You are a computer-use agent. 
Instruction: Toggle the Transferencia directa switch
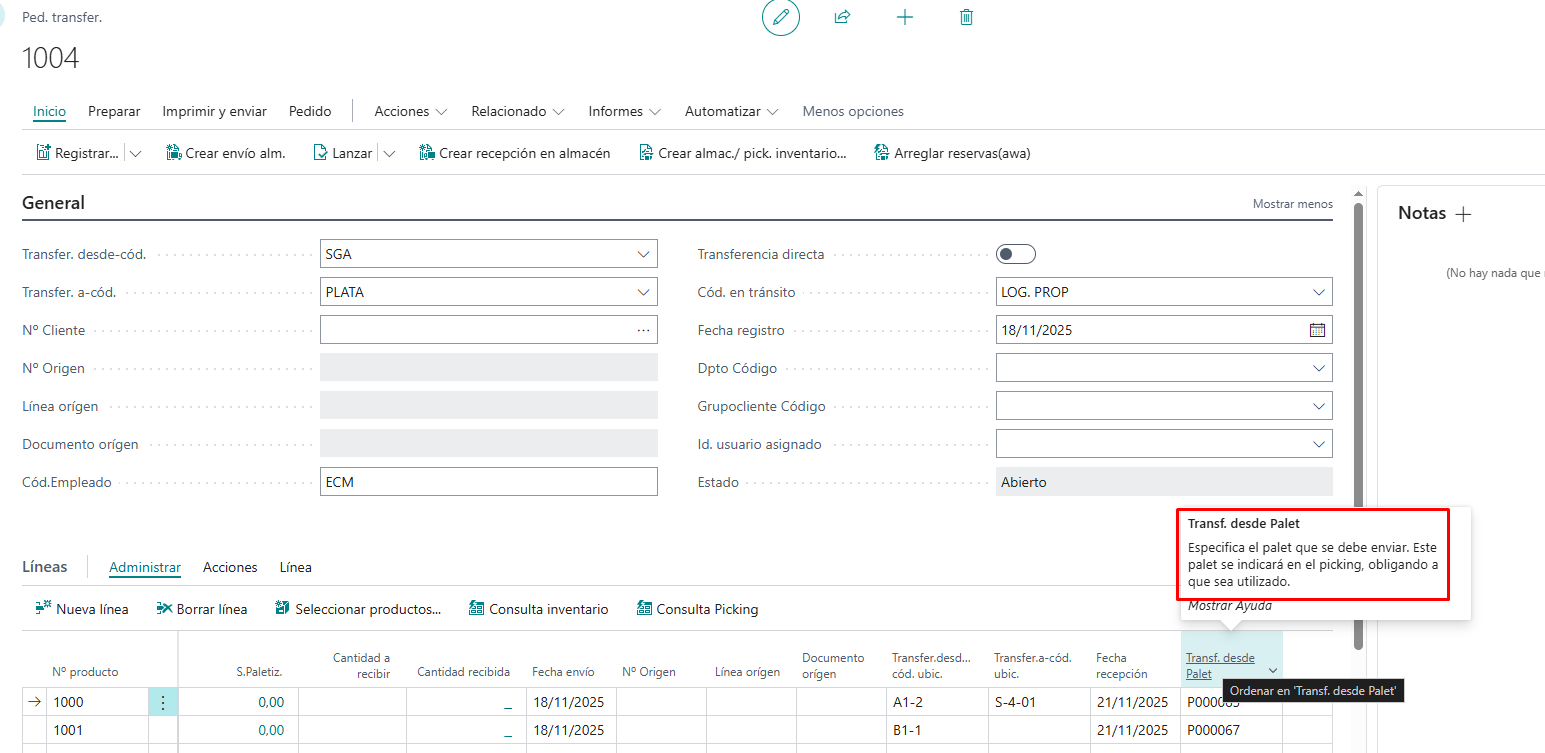(1016, 254)
